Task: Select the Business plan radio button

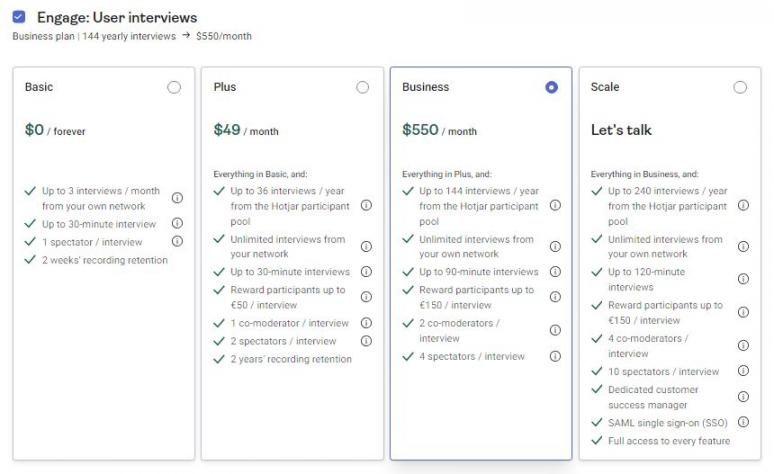Action: tap(552, 88)
